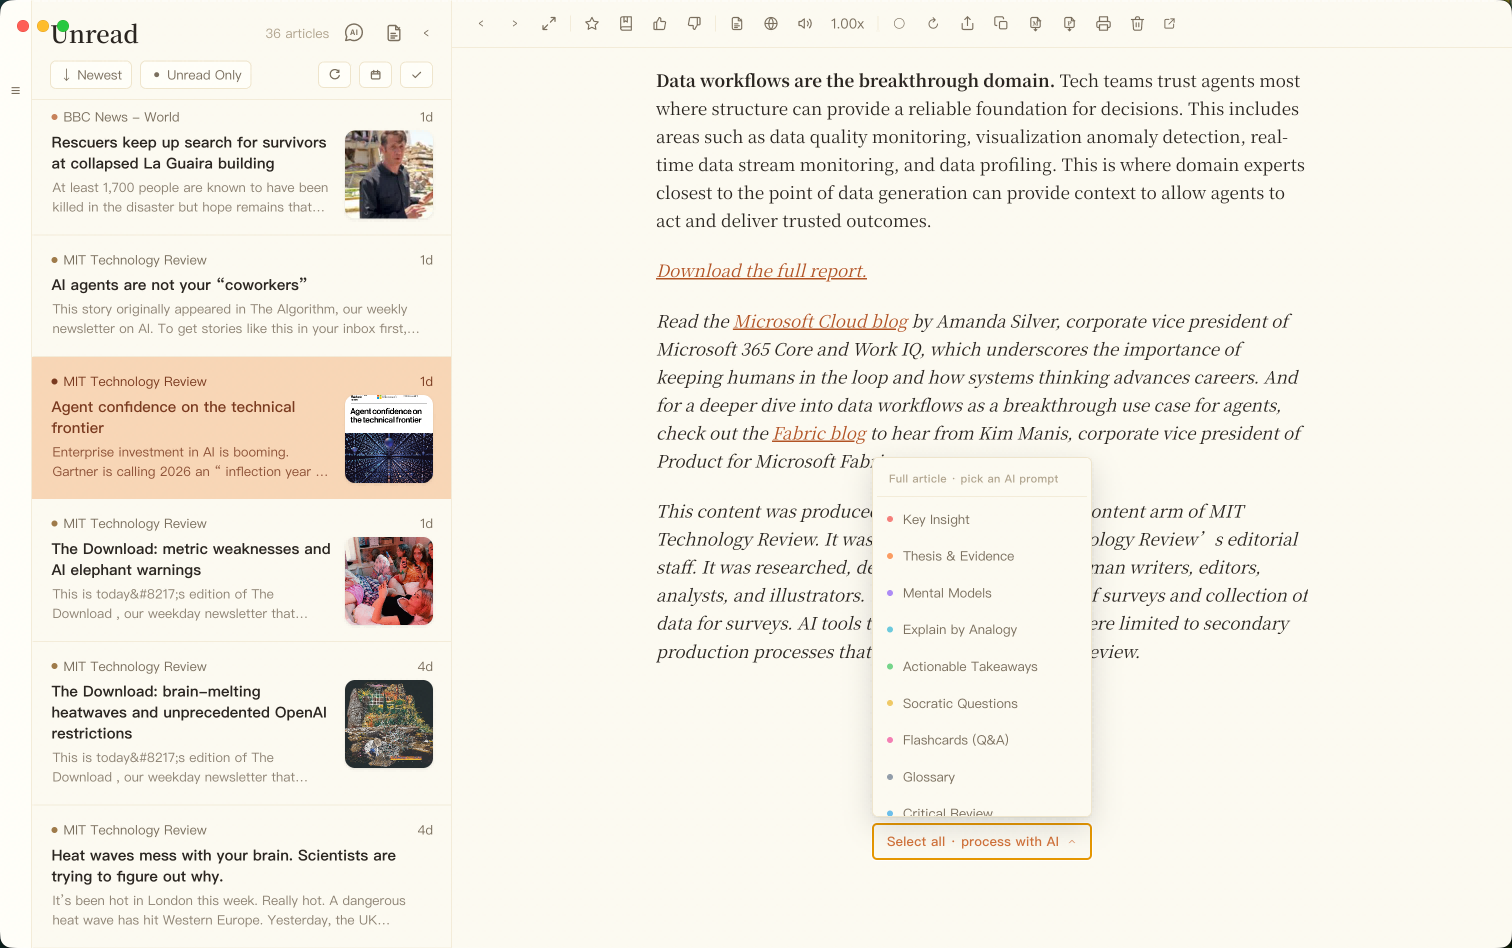Choose the Socratic Questions prompt
The height and width of the screenshot is (948, 1512).
pos(982,704)
